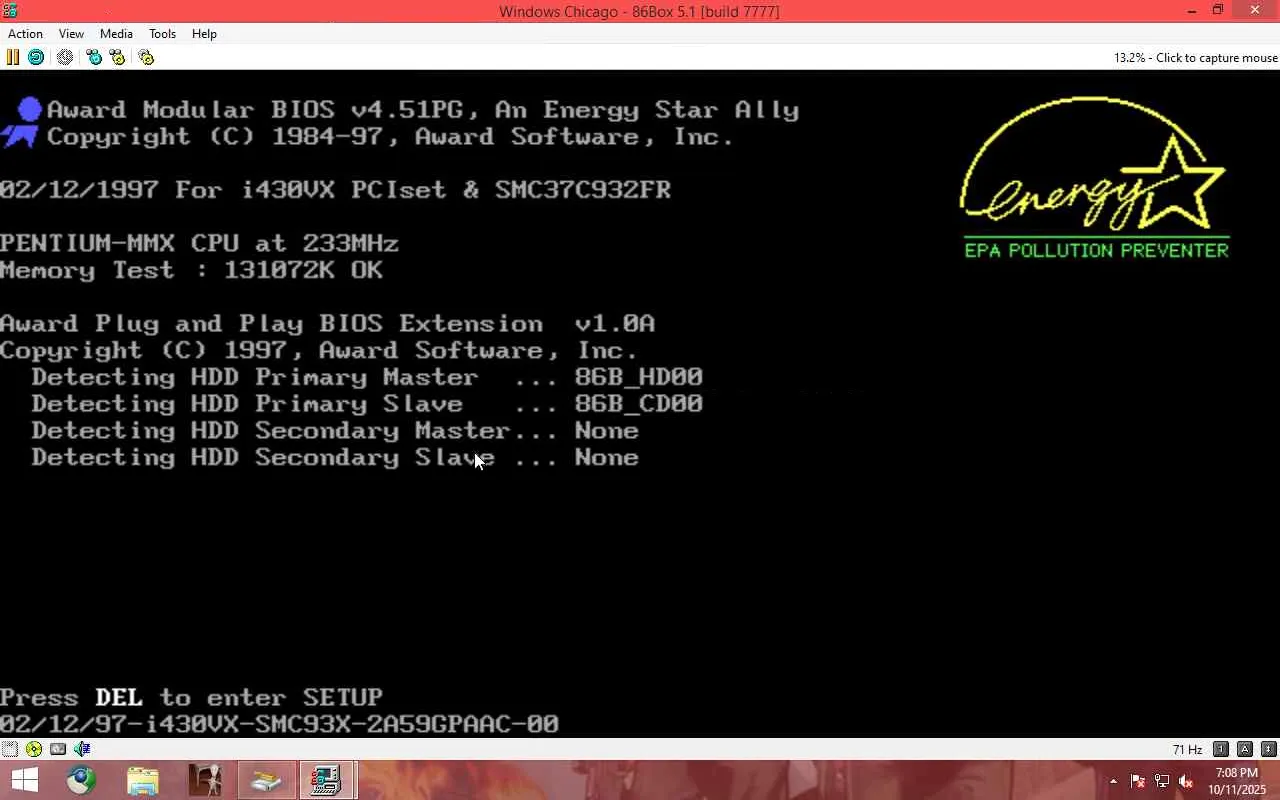Open Action Center flag tray icon
The height and width of the screenshot is (800, 1280).
[x=1137, y=781]
